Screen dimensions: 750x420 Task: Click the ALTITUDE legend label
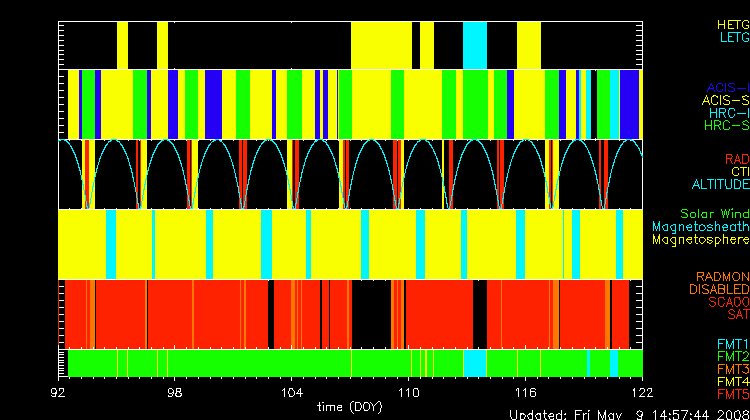(720, 185)
